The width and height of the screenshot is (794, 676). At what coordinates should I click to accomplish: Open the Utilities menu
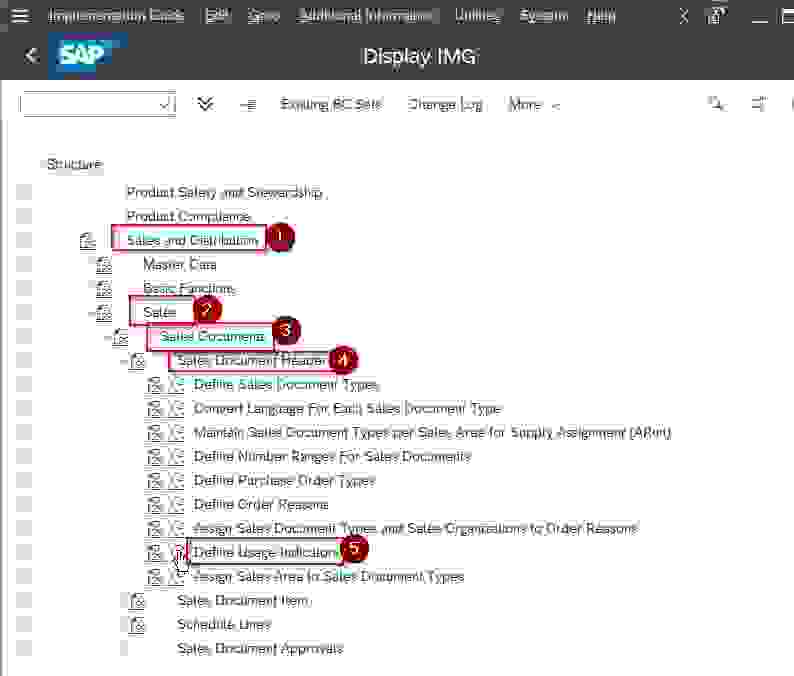477,16
